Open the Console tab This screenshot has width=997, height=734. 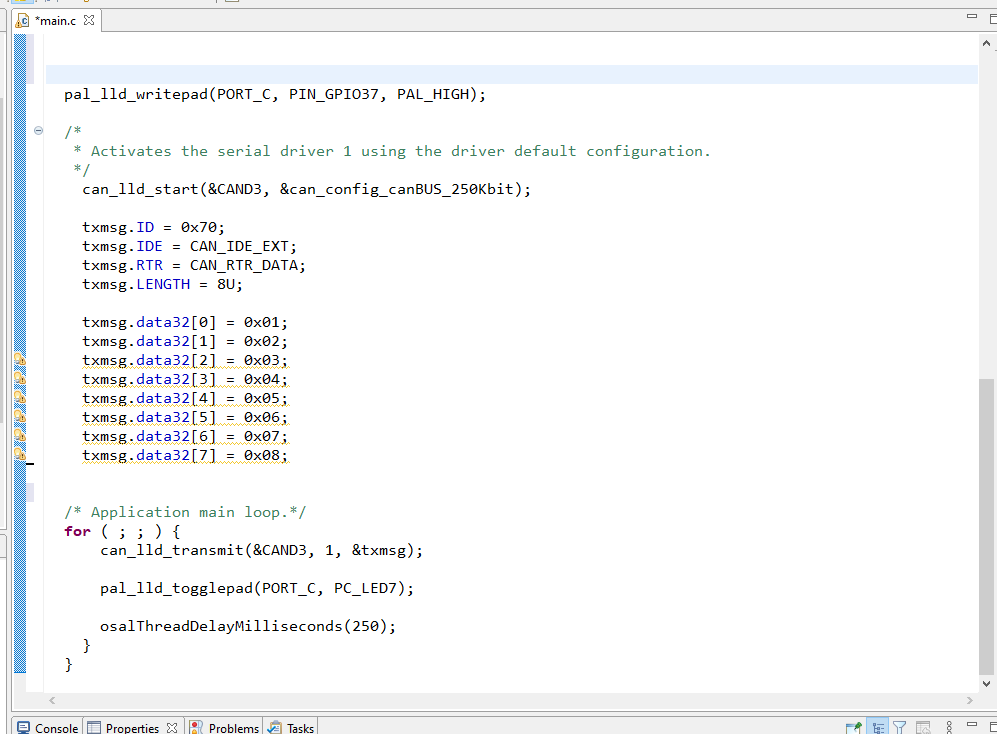tap(48, 728)
